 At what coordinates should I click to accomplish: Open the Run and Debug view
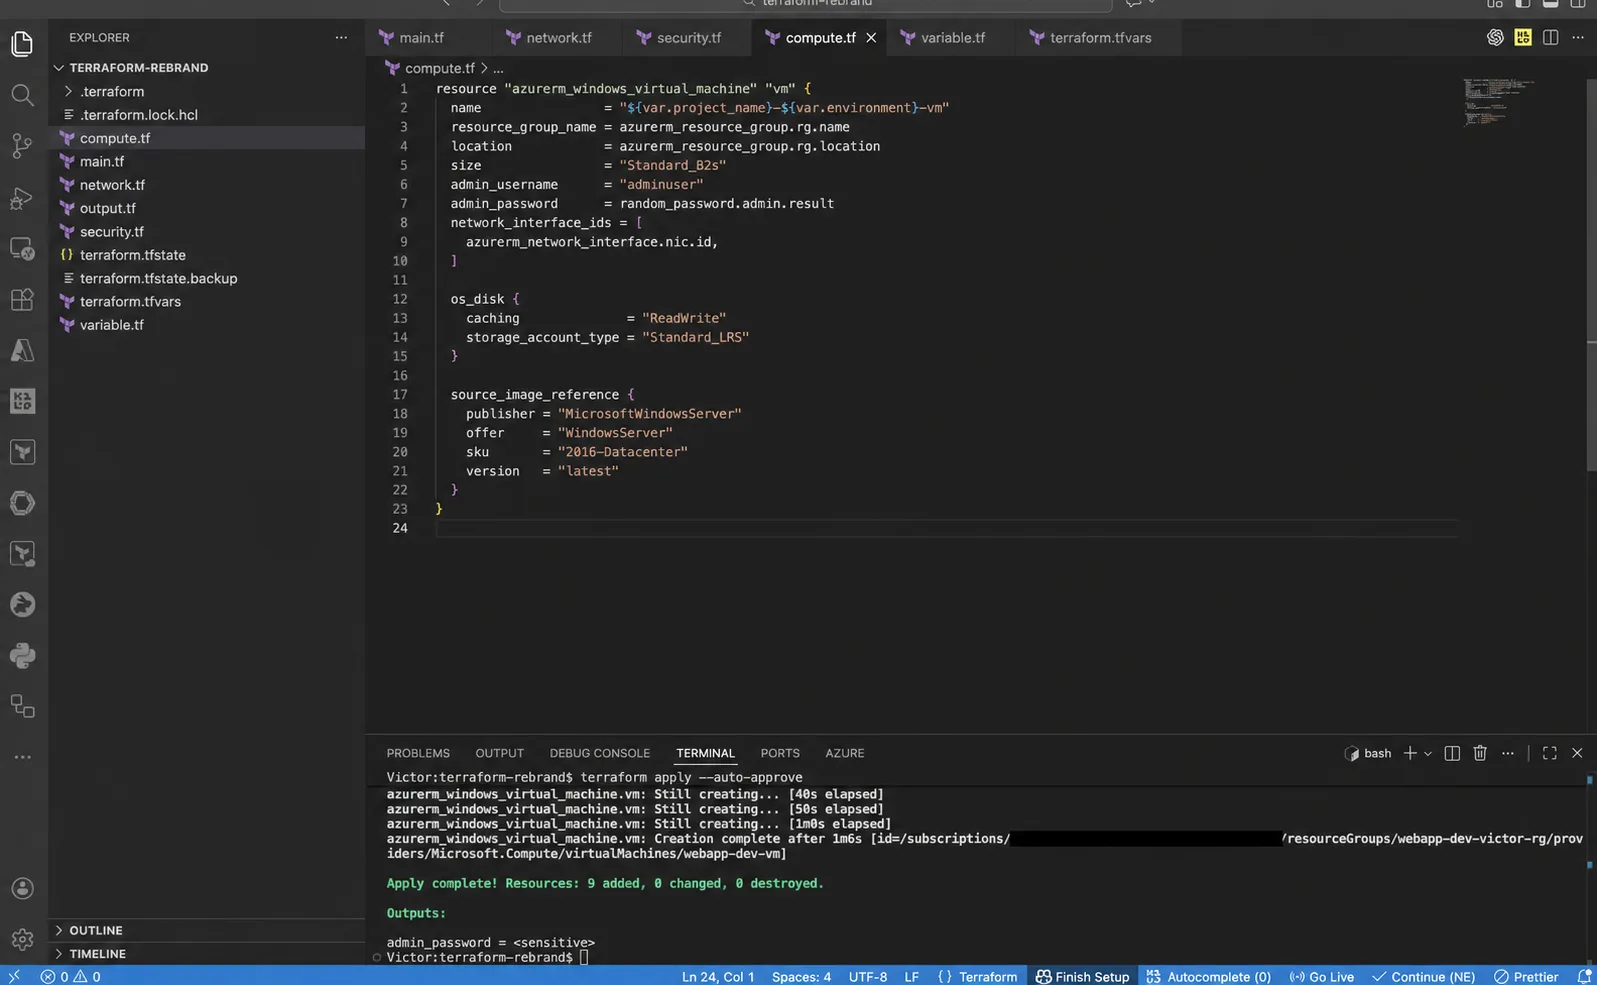[x=22, y=198]
